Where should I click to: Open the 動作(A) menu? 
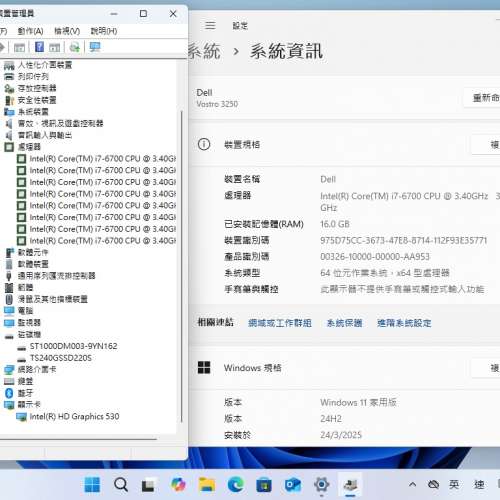pyautogui.click(x=30, y=31)
